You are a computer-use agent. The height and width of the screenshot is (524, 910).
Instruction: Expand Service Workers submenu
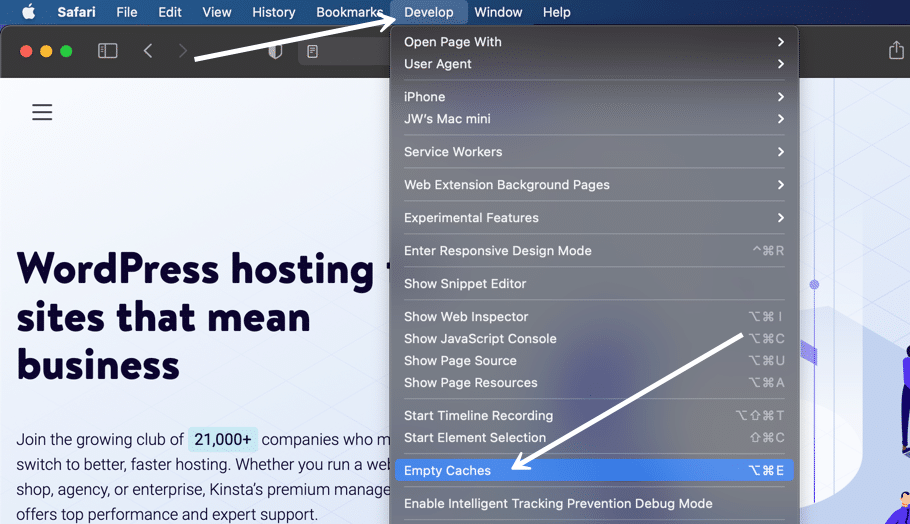tap(594, 152)
